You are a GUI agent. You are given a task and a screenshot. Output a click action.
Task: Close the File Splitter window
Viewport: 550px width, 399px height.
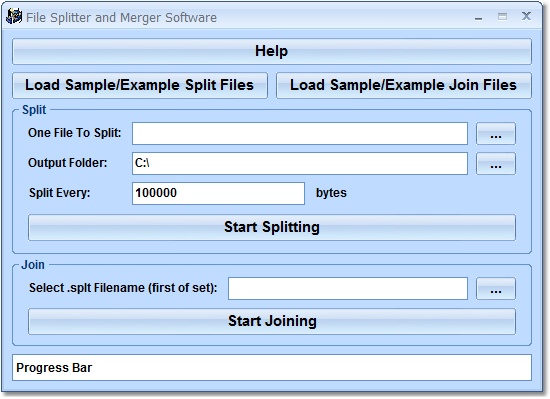526,16
